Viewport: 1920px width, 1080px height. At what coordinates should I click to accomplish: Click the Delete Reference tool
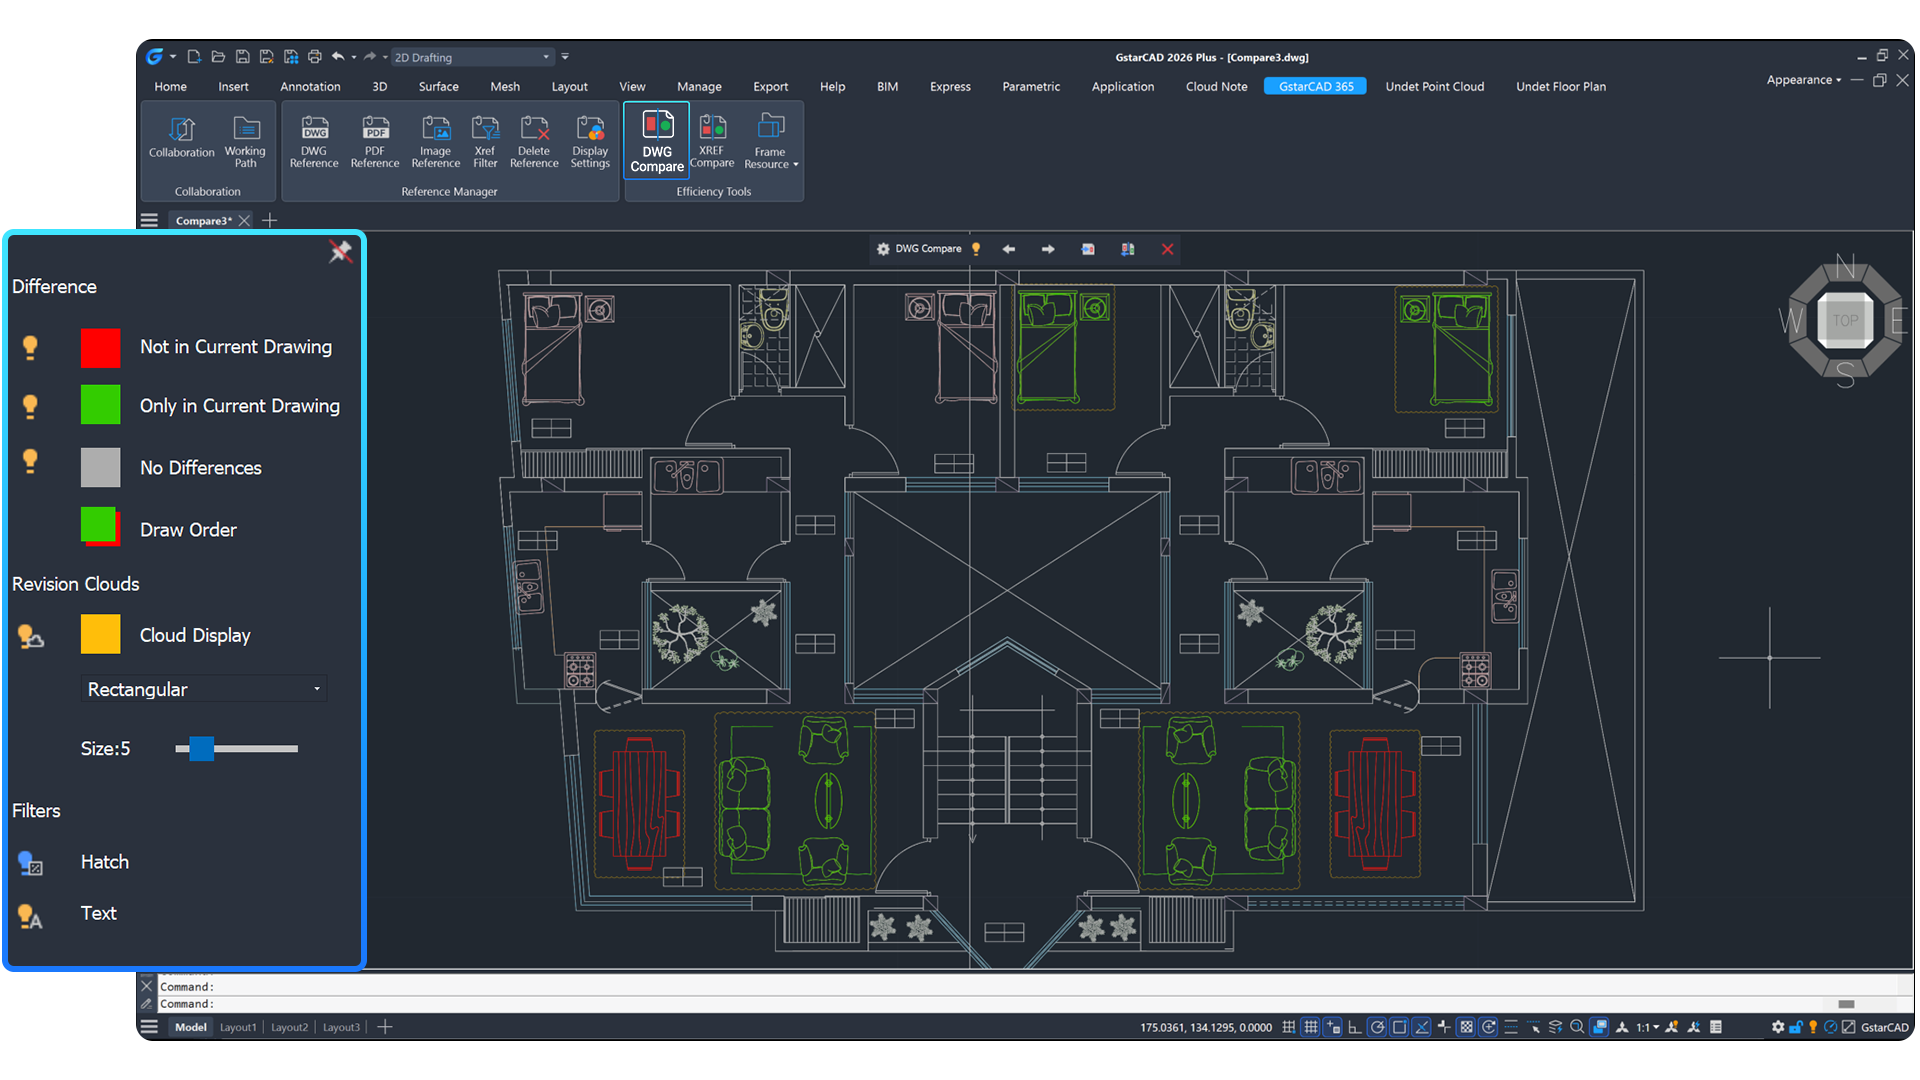pos(534,141)
